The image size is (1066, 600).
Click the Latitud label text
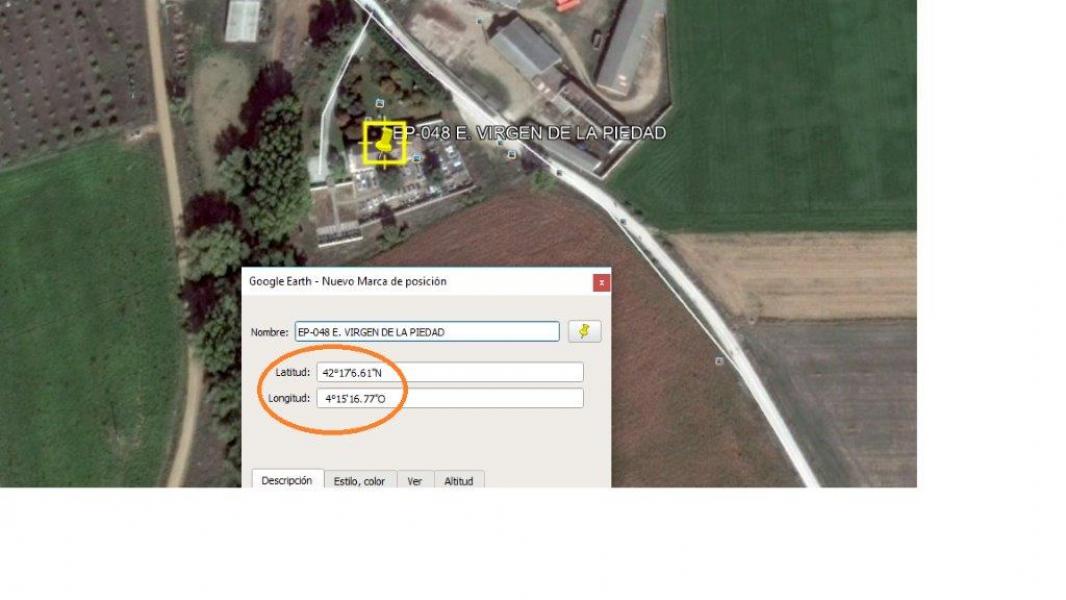click(292, 372)
